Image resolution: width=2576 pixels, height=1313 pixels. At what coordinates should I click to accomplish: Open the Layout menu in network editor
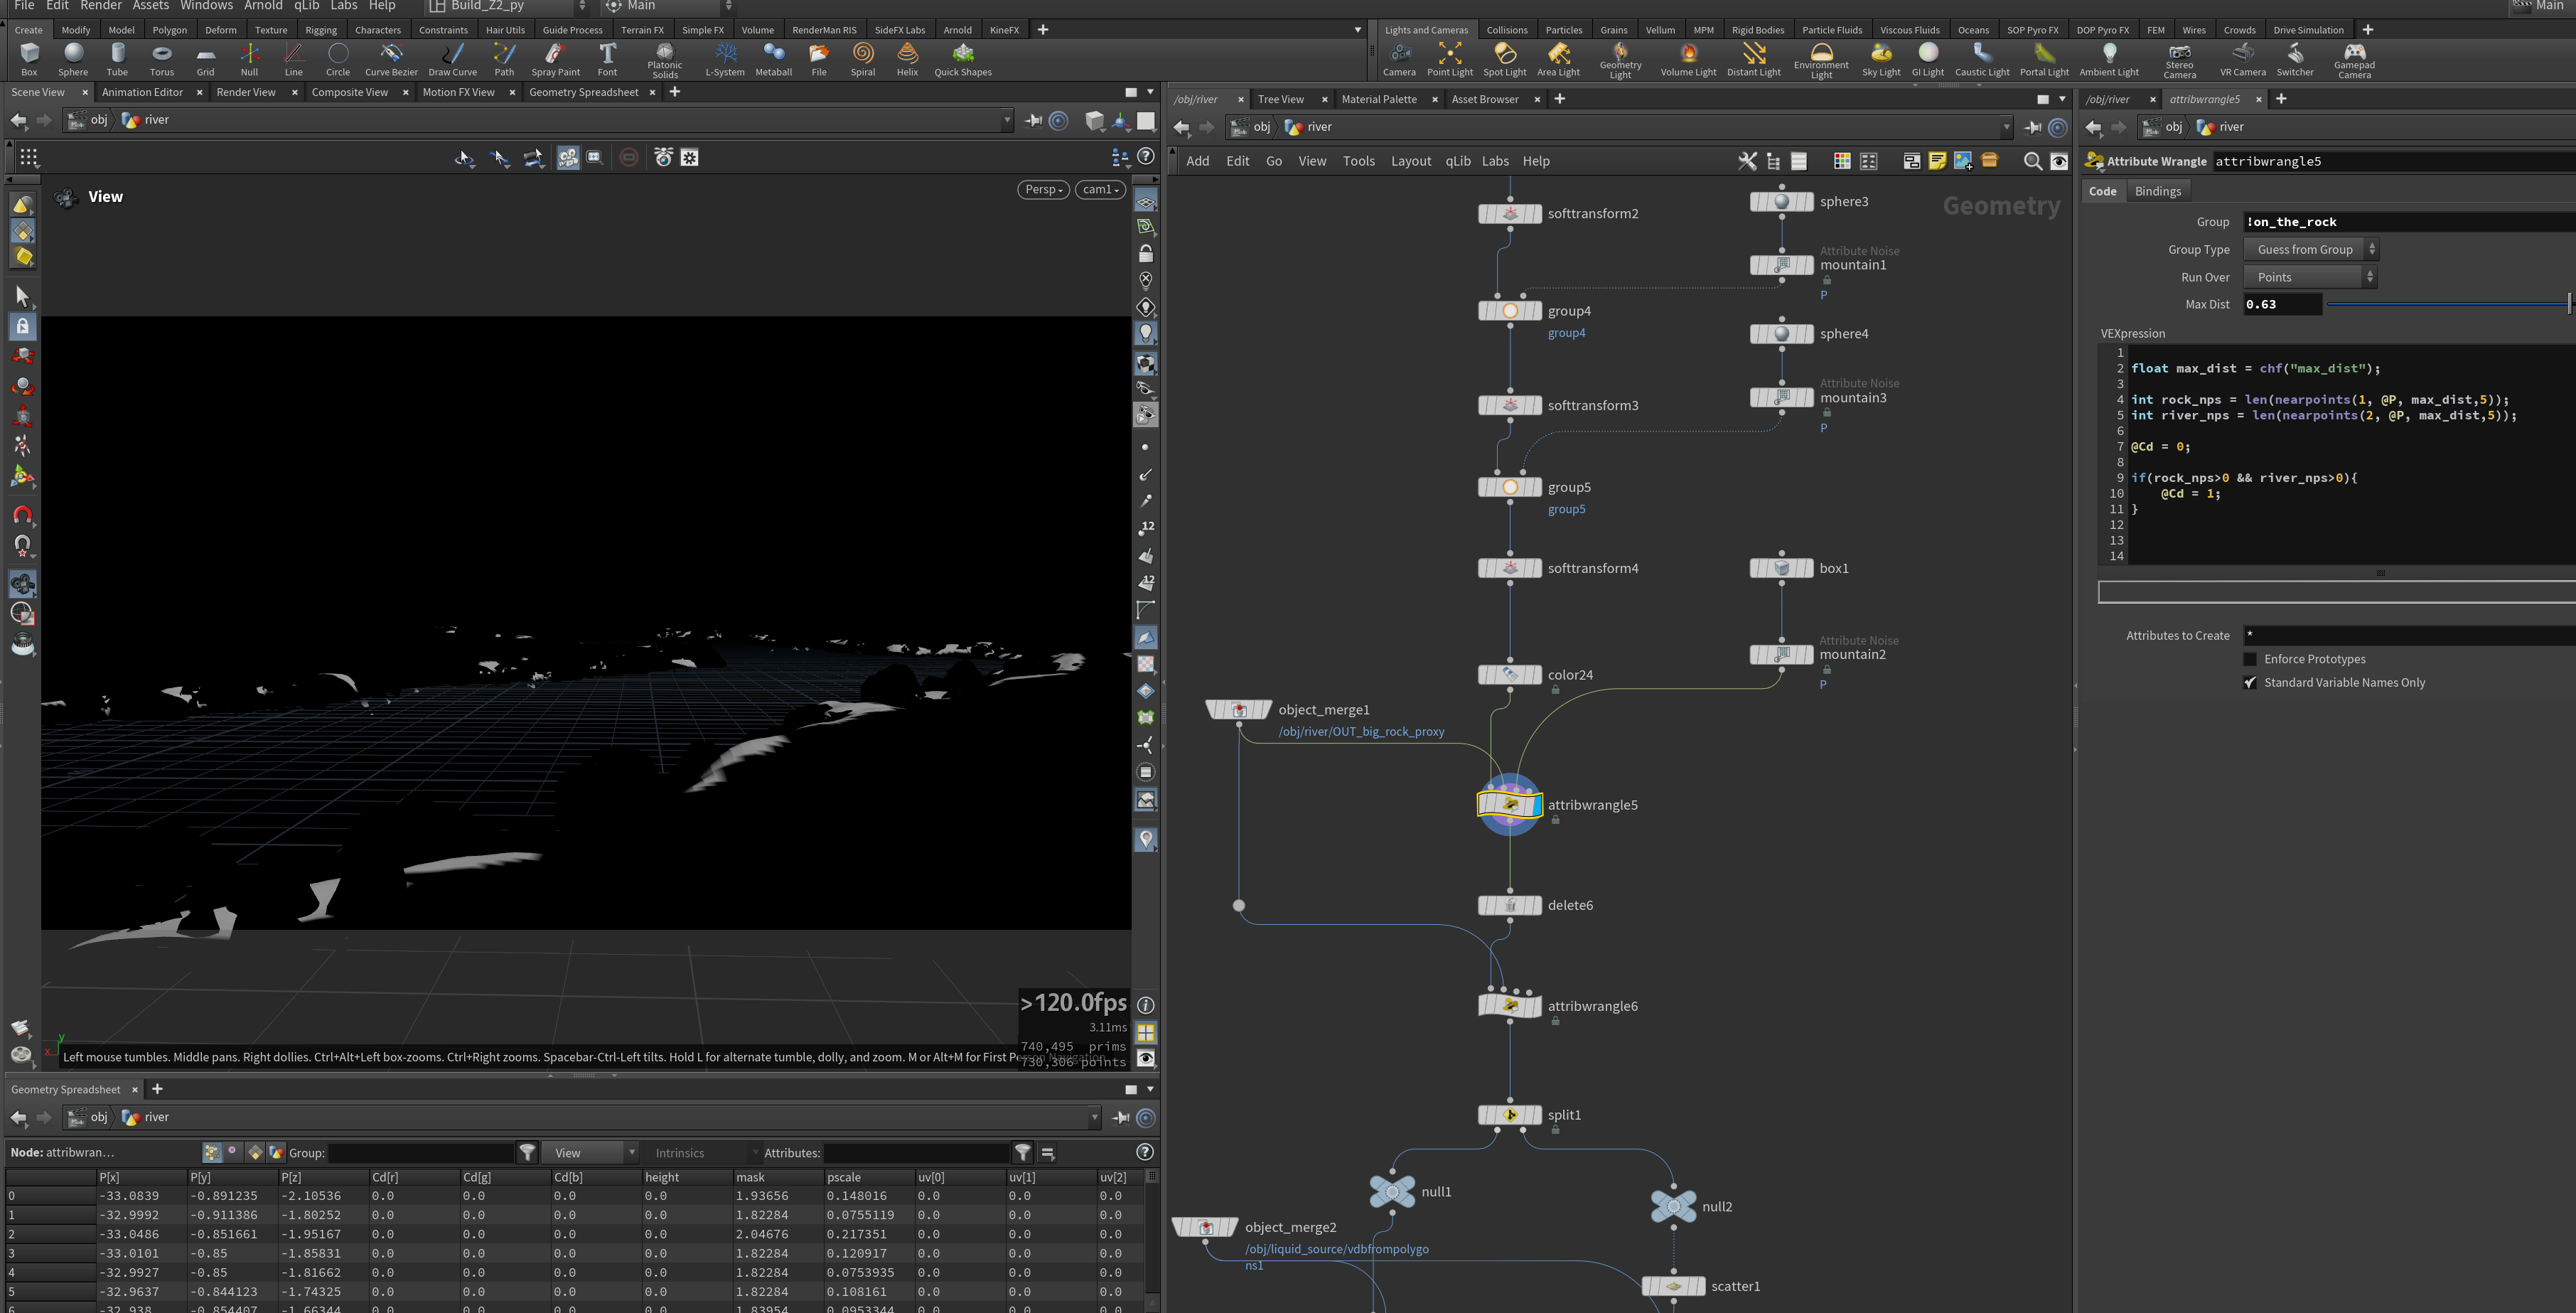click(1410, 161)
